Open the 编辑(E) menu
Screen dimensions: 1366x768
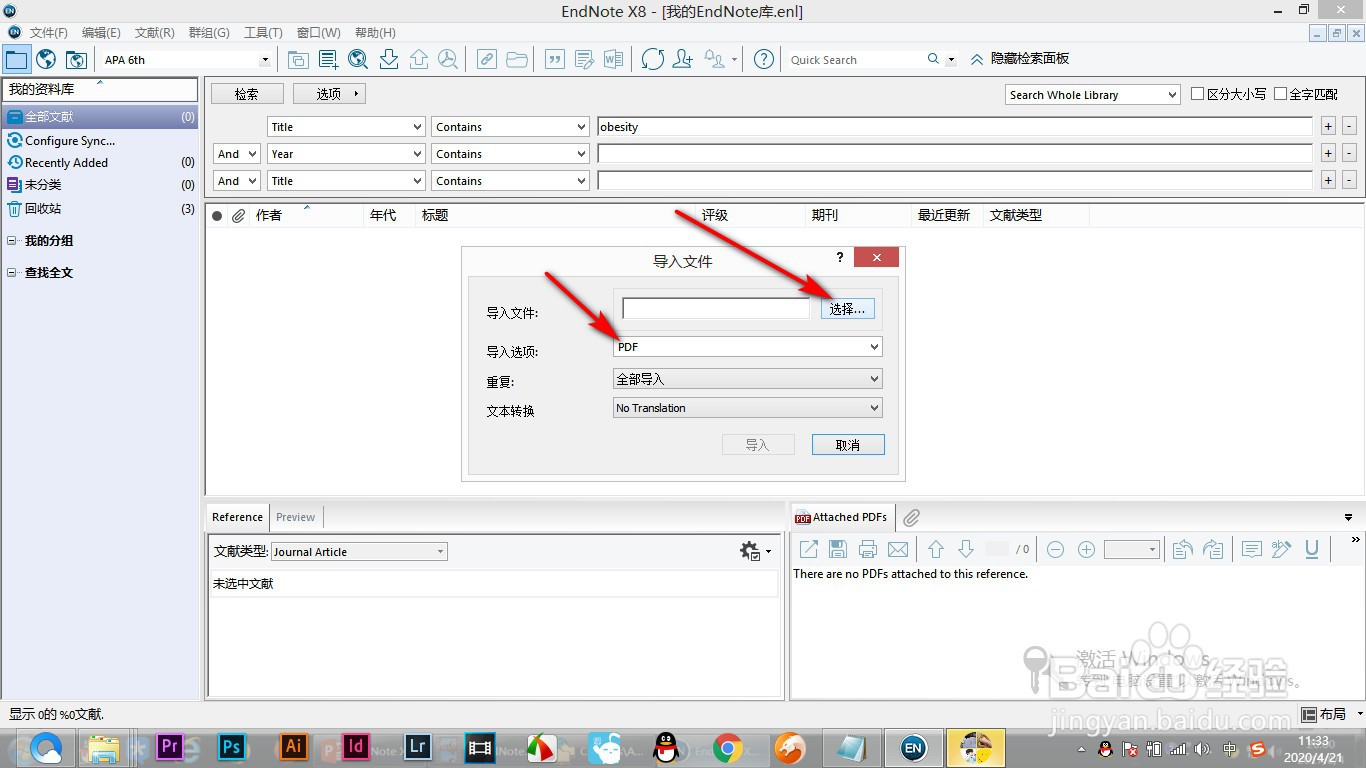(x=101, y=33)
